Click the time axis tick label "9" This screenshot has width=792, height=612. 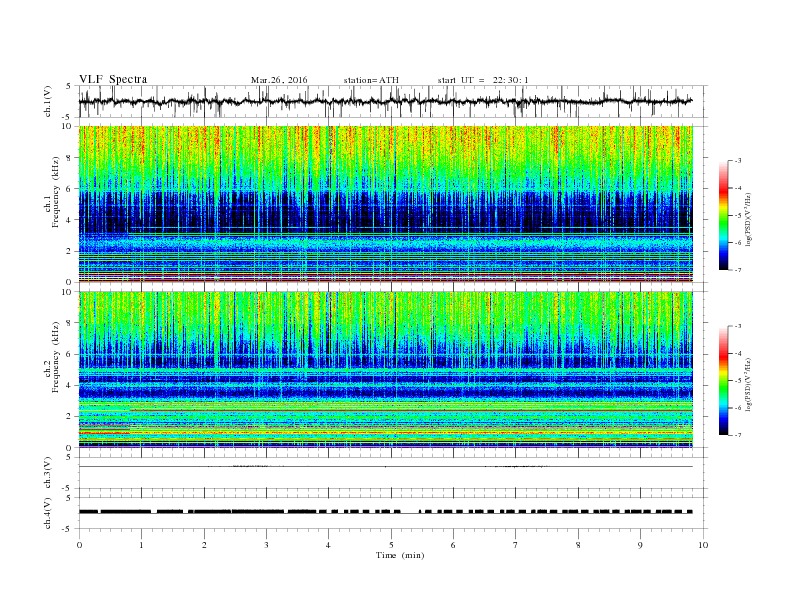[640, 545]
